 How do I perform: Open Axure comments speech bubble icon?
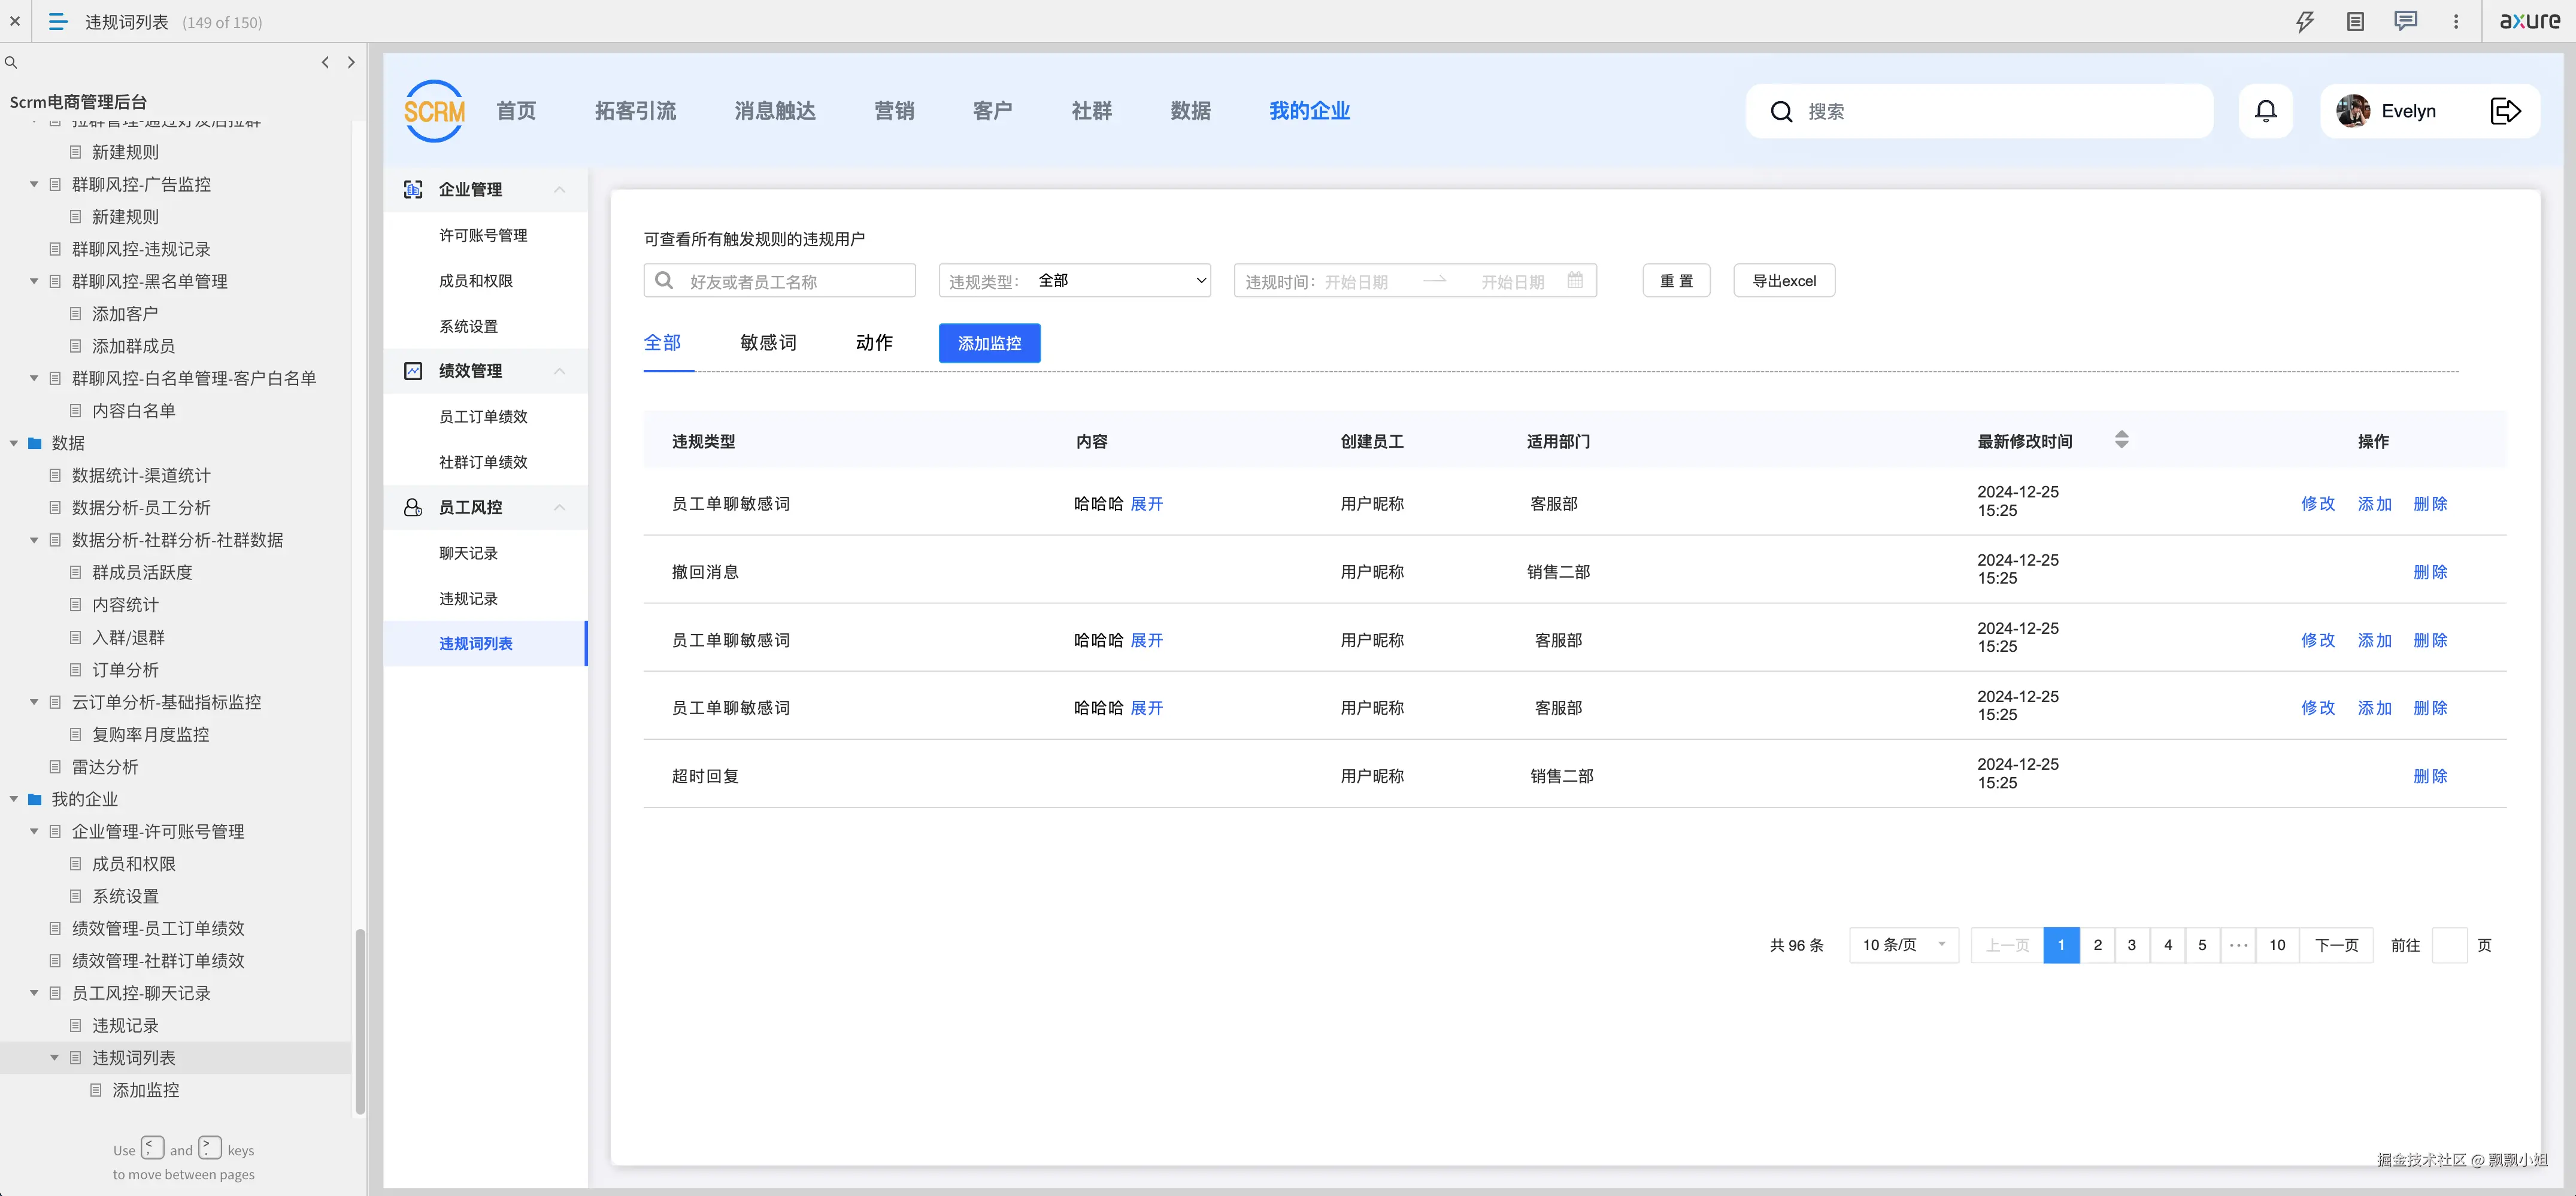pos(2405,21)
